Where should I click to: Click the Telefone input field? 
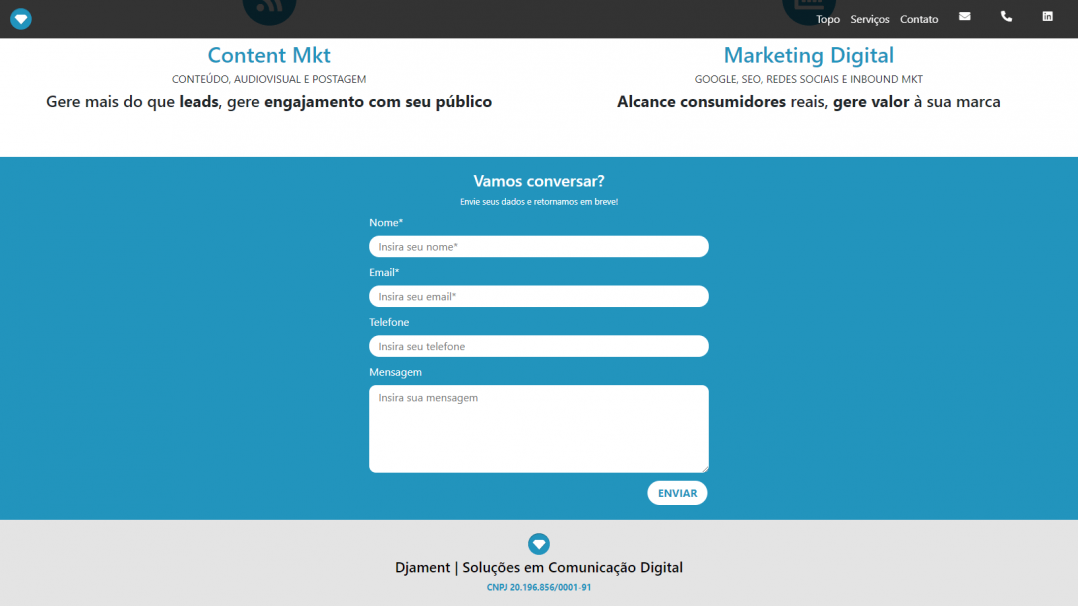pos(538,346)
